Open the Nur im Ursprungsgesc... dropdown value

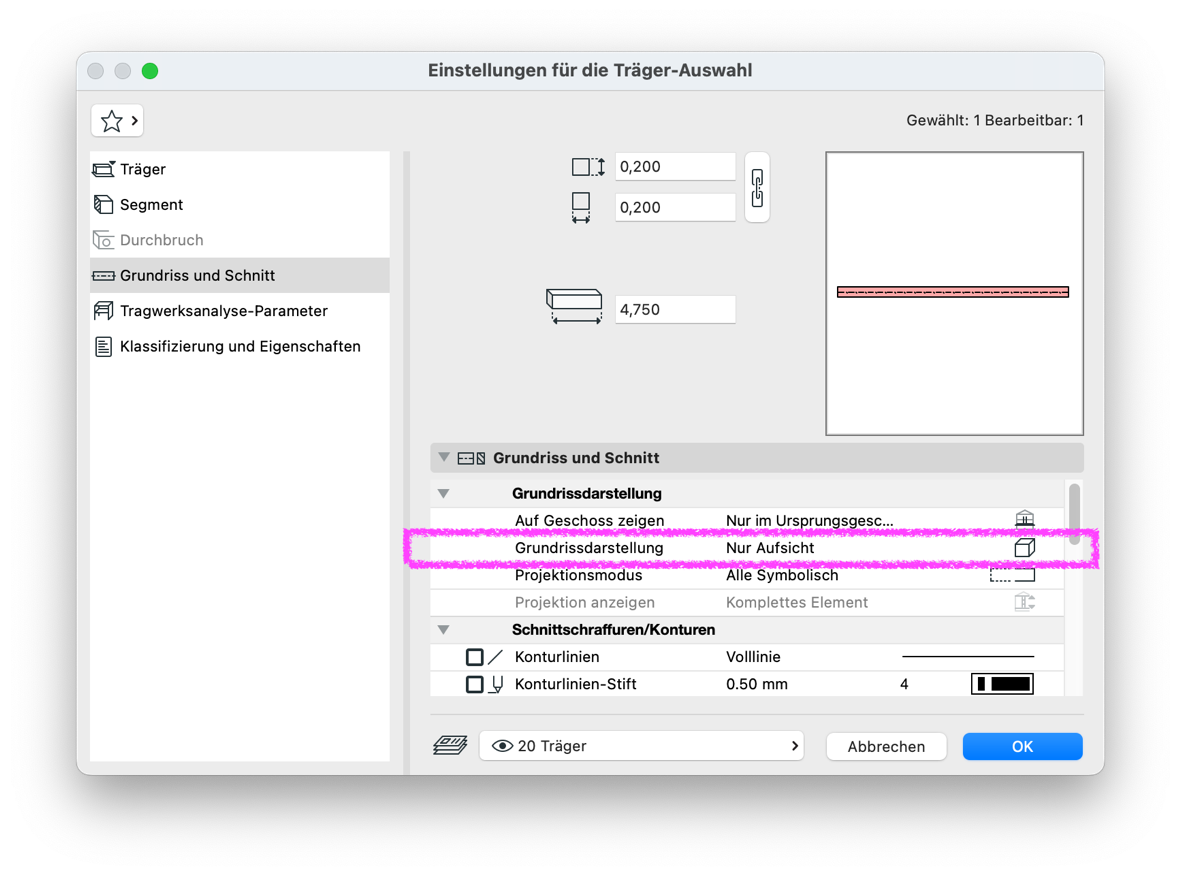coord(810,520)
